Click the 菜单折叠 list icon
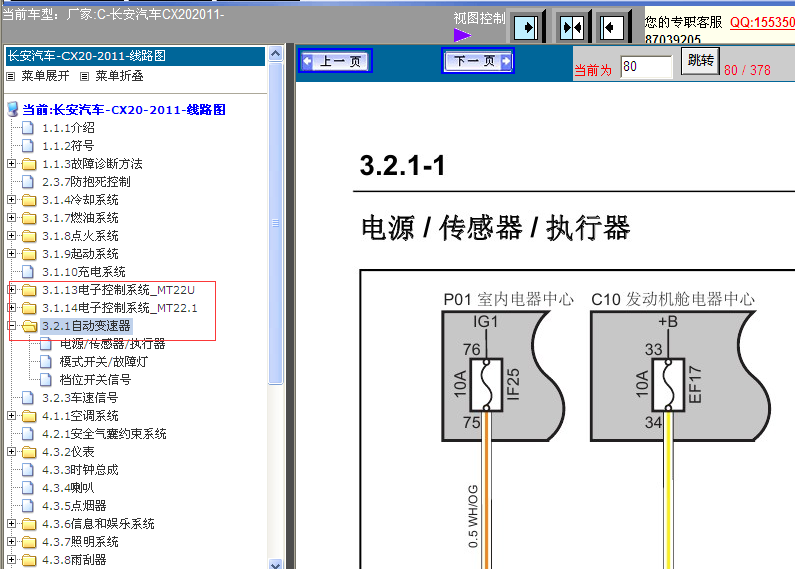The image size is (795, 569). (x=85, y=77)
